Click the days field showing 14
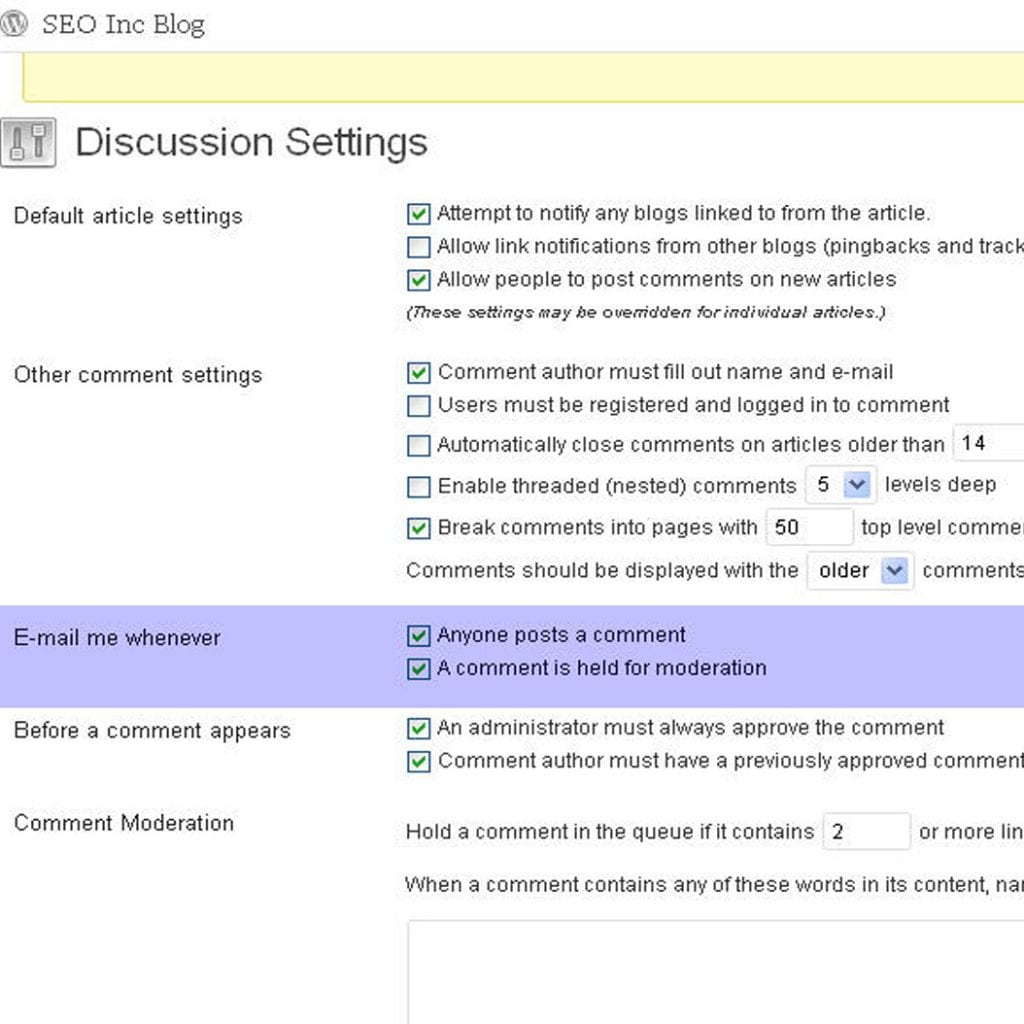 coord(989,443)
